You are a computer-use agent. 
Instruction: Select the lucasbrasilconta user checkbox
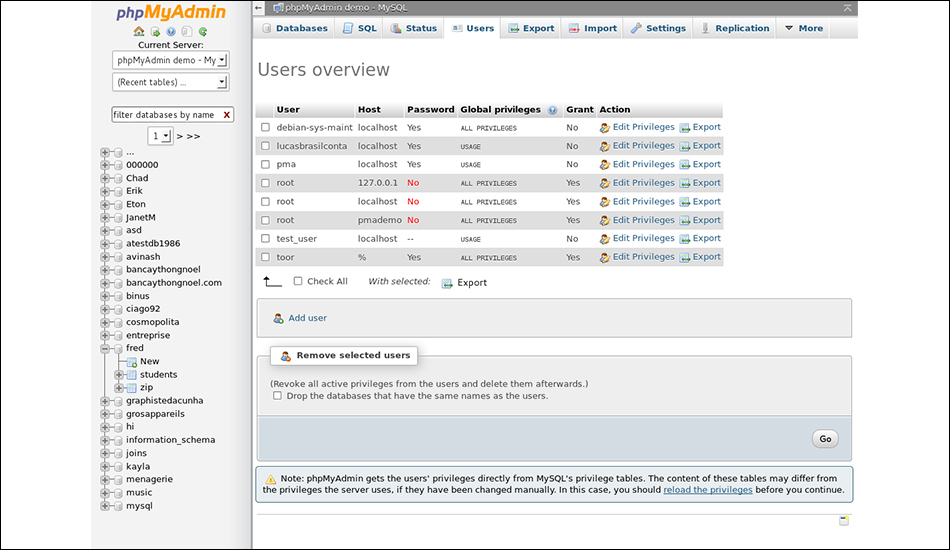pos(265,146)
